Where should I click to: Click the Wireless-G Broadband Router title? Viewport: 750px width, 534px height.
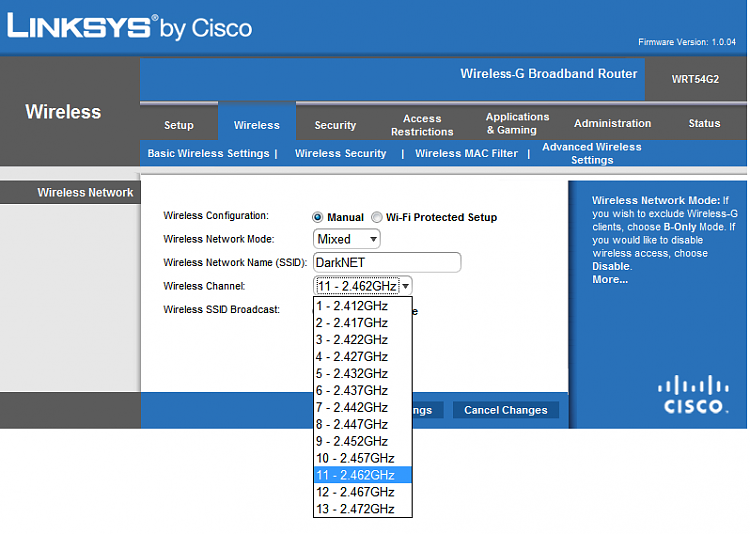coord(549,74)
